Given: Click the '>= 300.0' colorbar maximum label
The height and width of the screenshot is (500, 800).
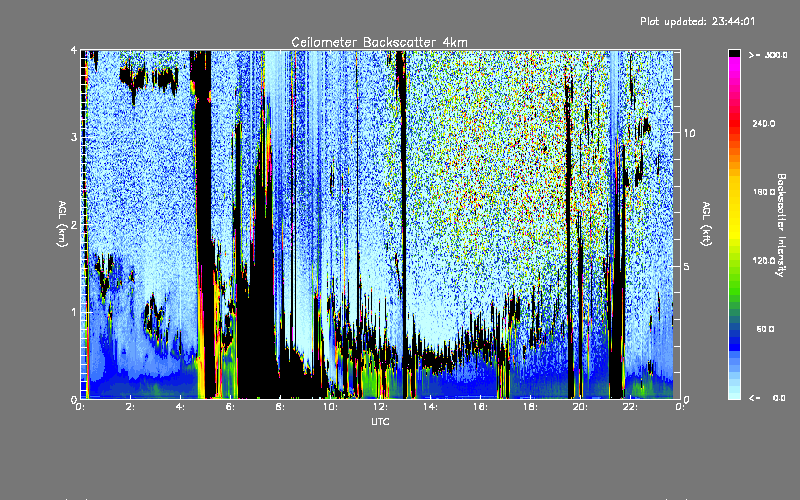Looking at the screenshot, I should (x=768, y=55).
